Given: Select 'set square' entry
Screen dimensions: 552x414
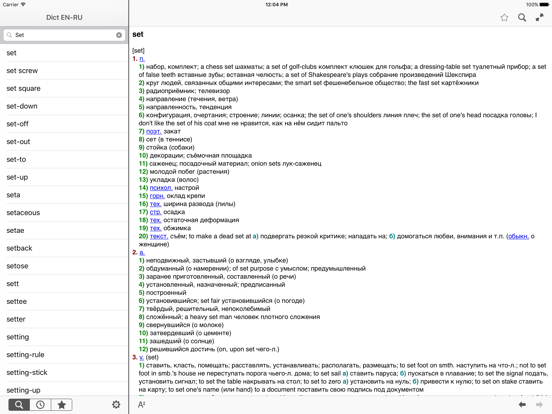Looking at the screenshot, I should 64,89.
